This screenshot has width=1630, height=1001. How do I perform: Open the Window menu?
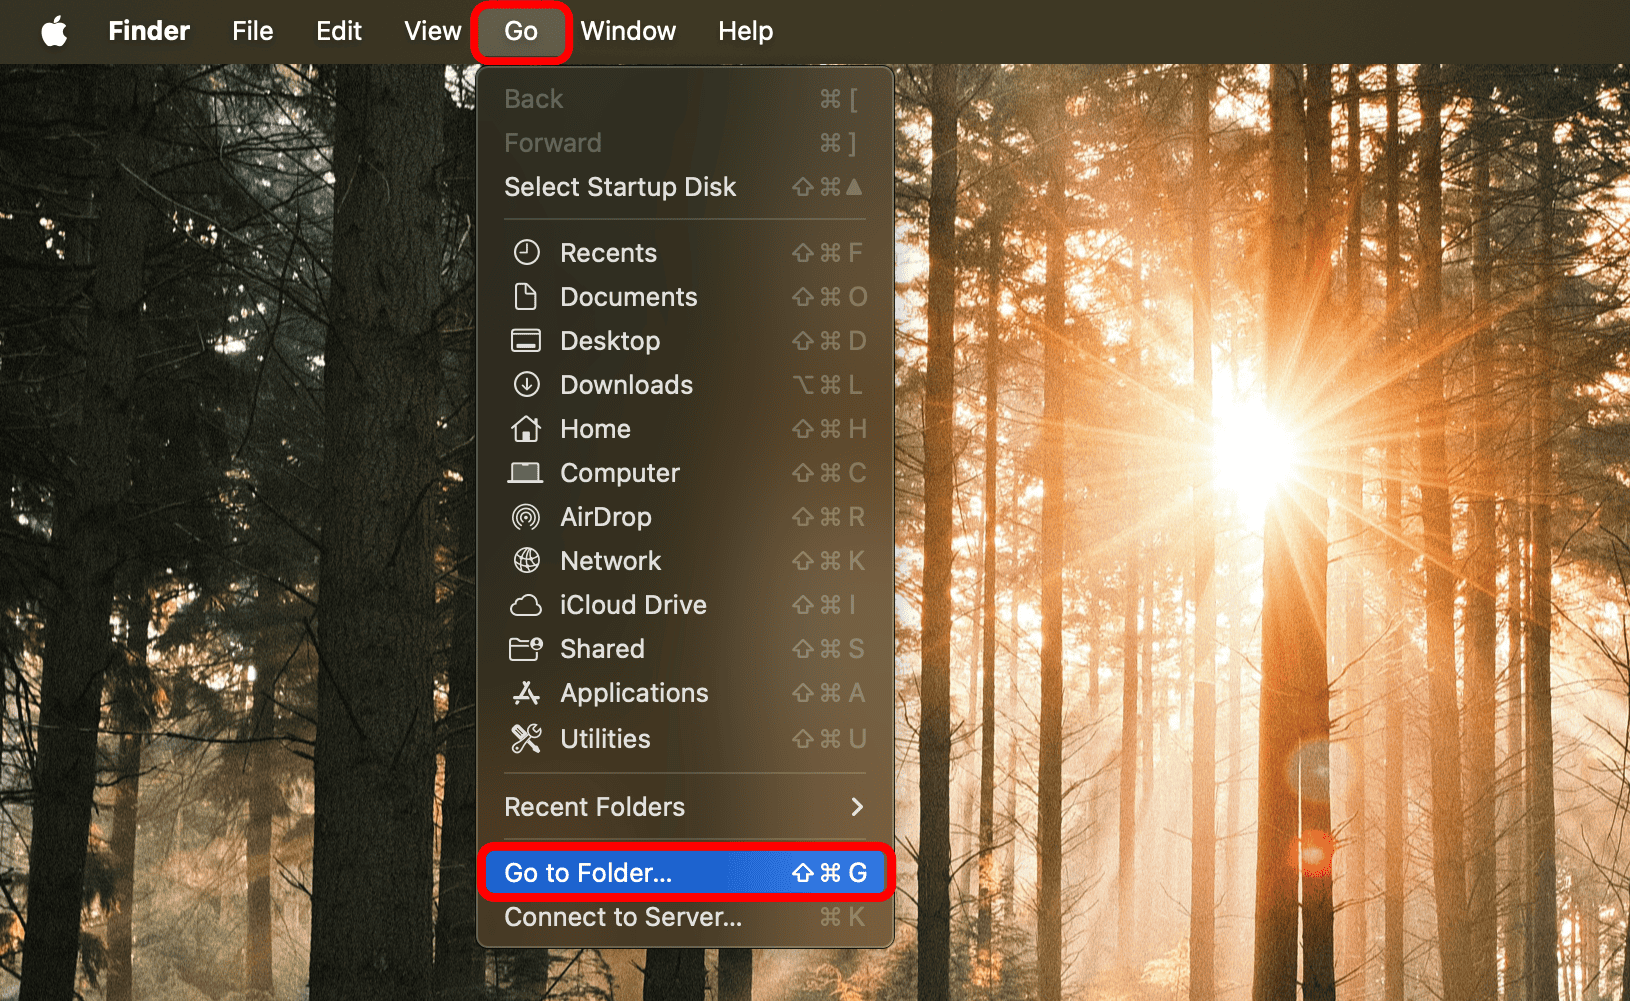[628, 31]
